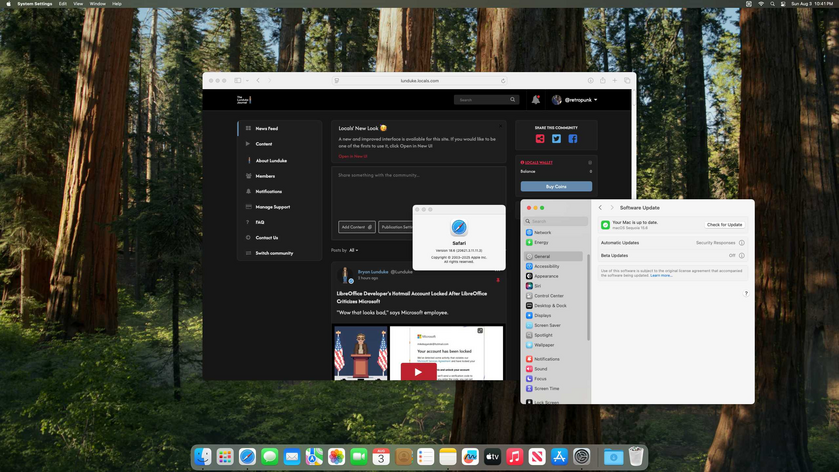Open Automatic Updates info icon
Screen dimensions: 839x472
(742, 243)
